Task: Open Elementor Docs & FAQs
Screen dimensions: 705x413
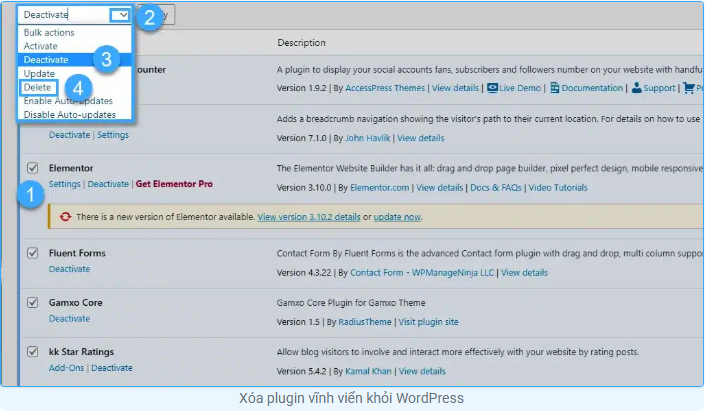Action: (495, 188)
